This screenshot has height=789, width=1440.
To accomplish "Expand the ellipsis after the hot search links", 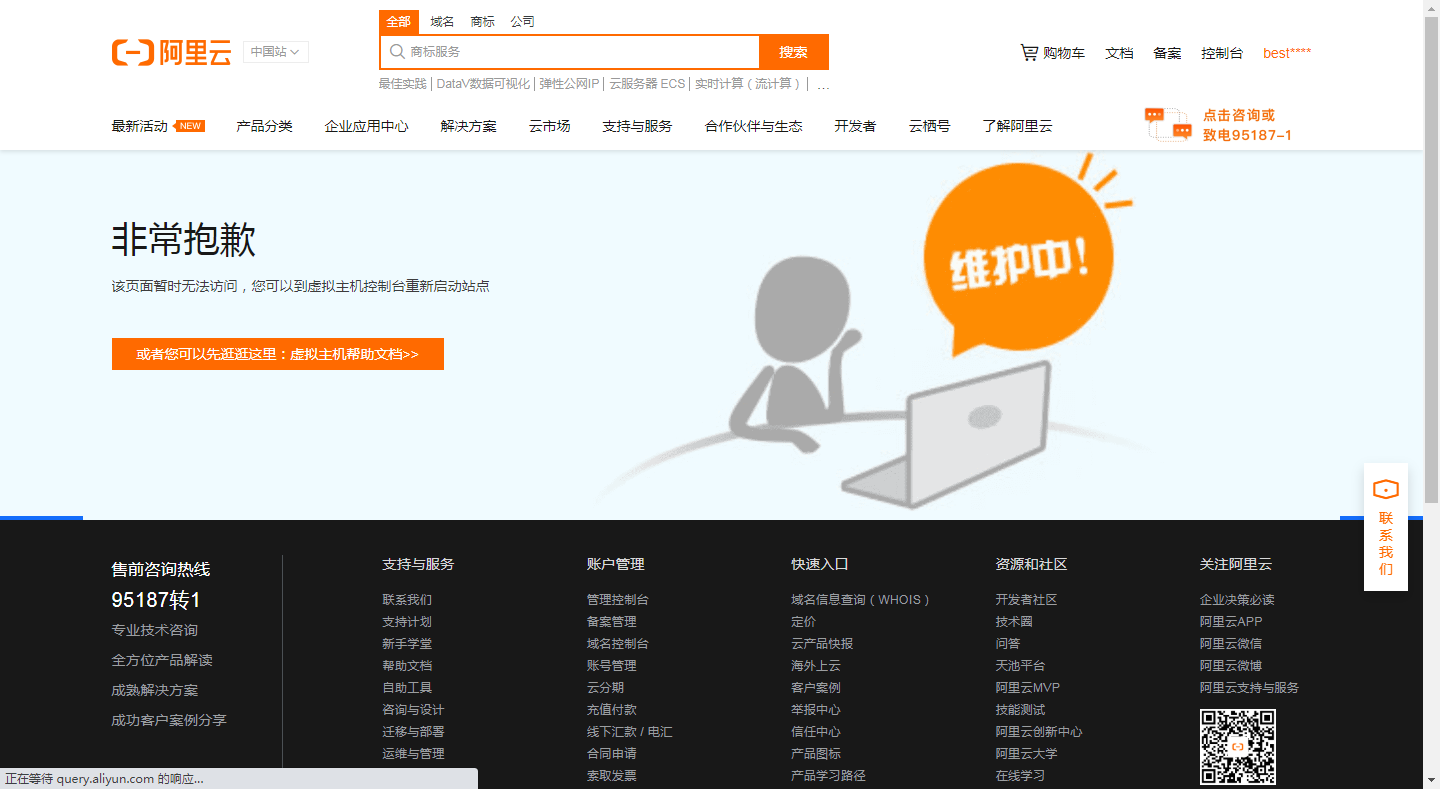I will tap(823, 84).
